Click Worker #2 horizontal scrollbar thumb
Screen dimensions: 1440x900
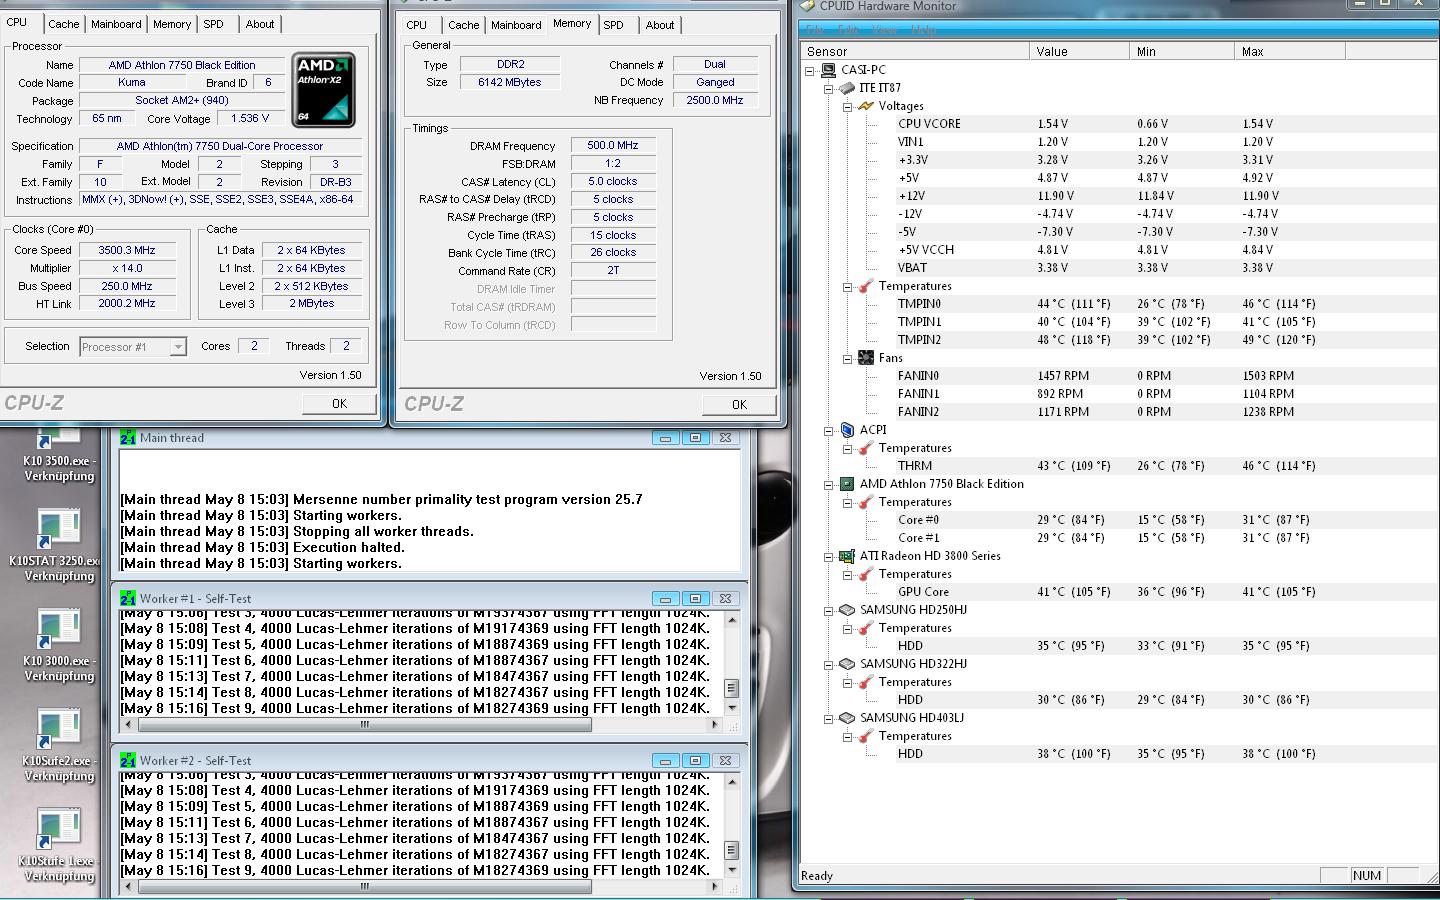coord(365,886)
